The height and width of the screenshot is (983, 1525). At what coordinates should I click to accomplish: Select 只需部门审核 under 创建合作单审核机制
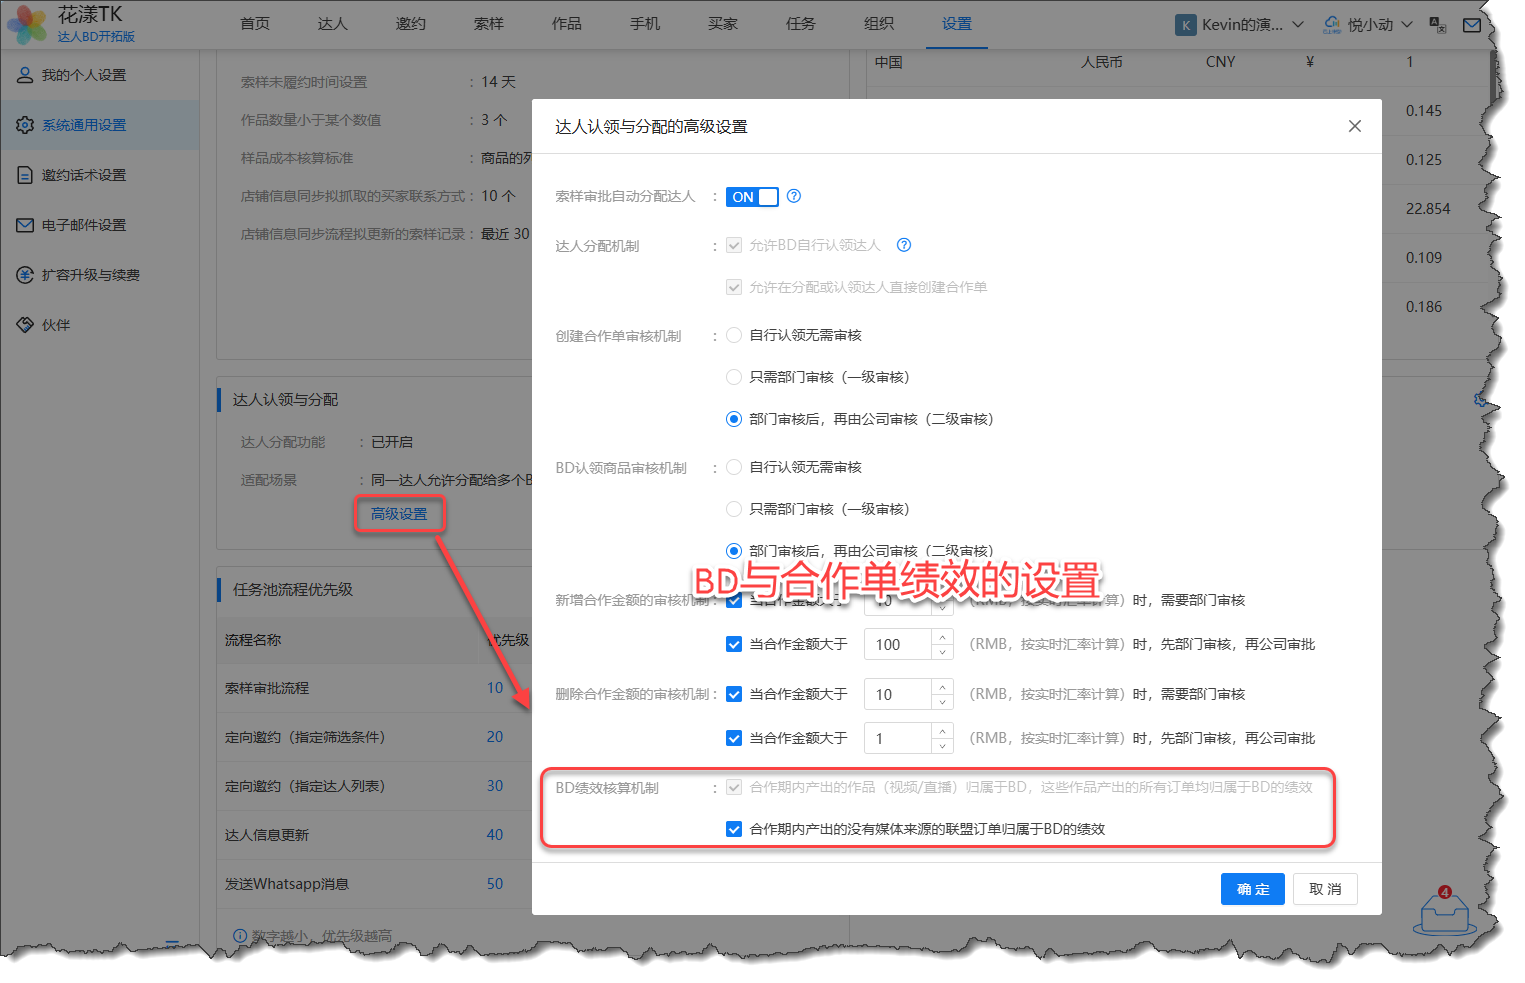(x=734, y=377)
